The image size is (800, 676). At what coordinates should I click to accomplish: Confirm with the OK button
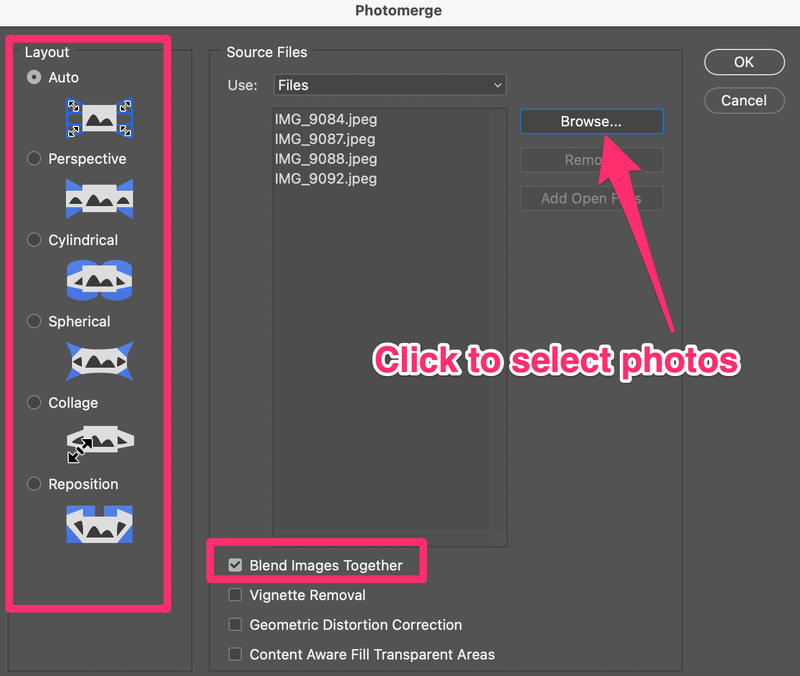pyautogui.click(x=743, y=62)
